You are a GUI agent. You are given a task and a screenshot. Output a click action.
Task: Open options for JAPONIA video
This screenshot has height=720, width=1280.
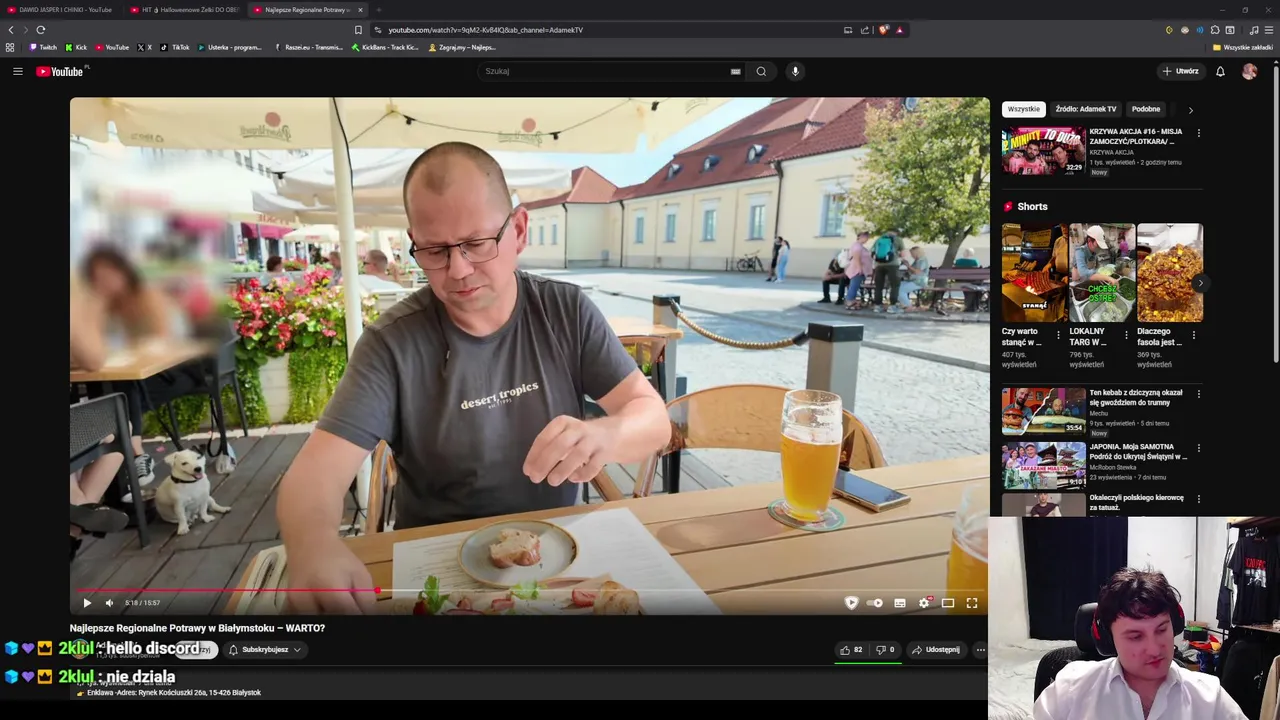(1198, 448)
